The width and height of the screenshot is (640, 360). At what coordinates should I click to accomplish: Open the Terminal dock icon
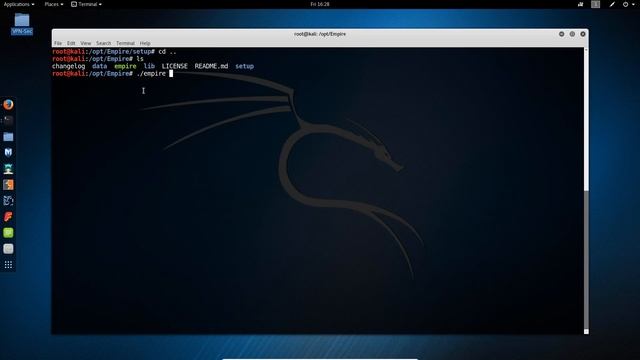[8, 120]
